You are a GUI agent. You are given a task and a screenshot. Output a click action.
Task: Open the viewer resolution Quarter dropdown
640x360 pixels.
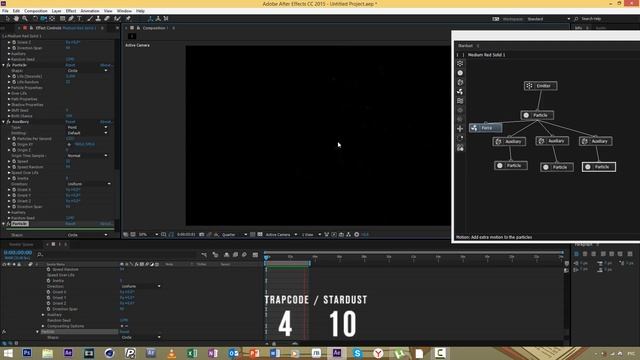pyautogui.click(x=234, y=235)
